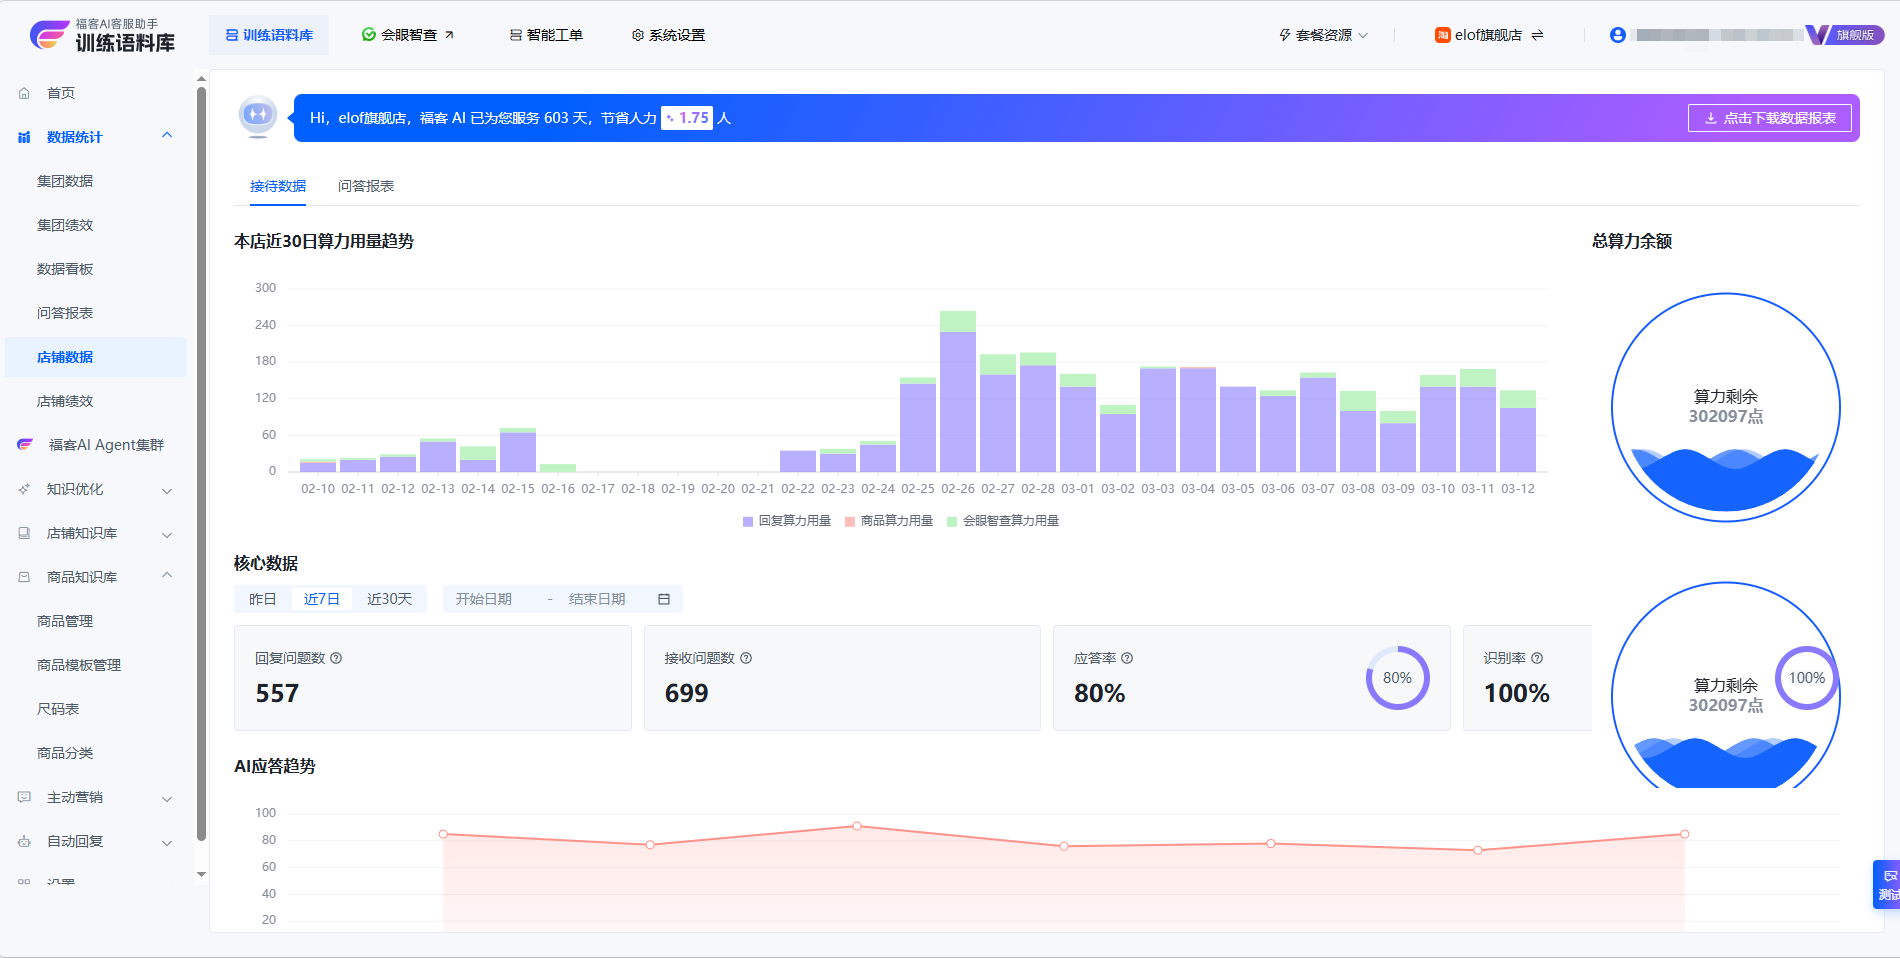Expand the 套餐资源 dropdown

[1323, 35]
